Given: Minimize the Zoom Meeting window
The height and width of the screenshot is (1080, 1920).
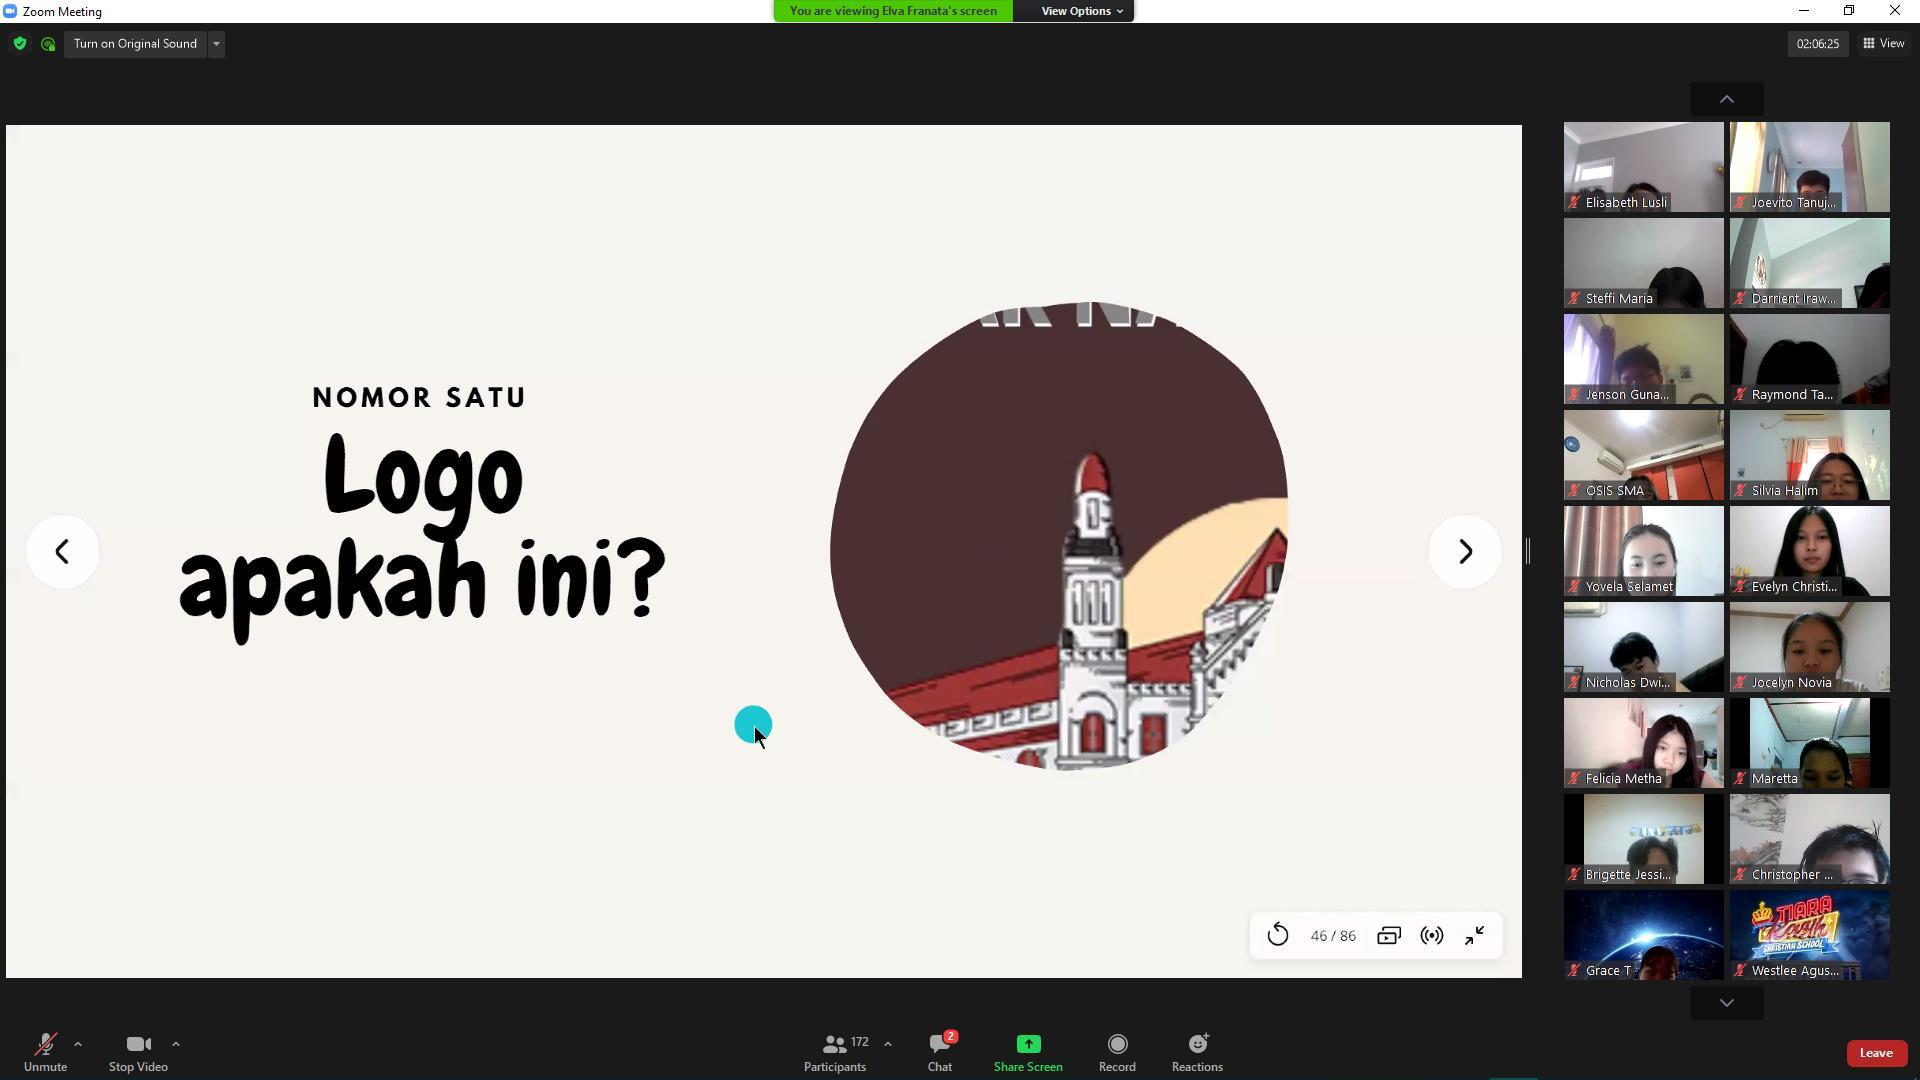Looking at the screenshot, I should click(1803, 11).
